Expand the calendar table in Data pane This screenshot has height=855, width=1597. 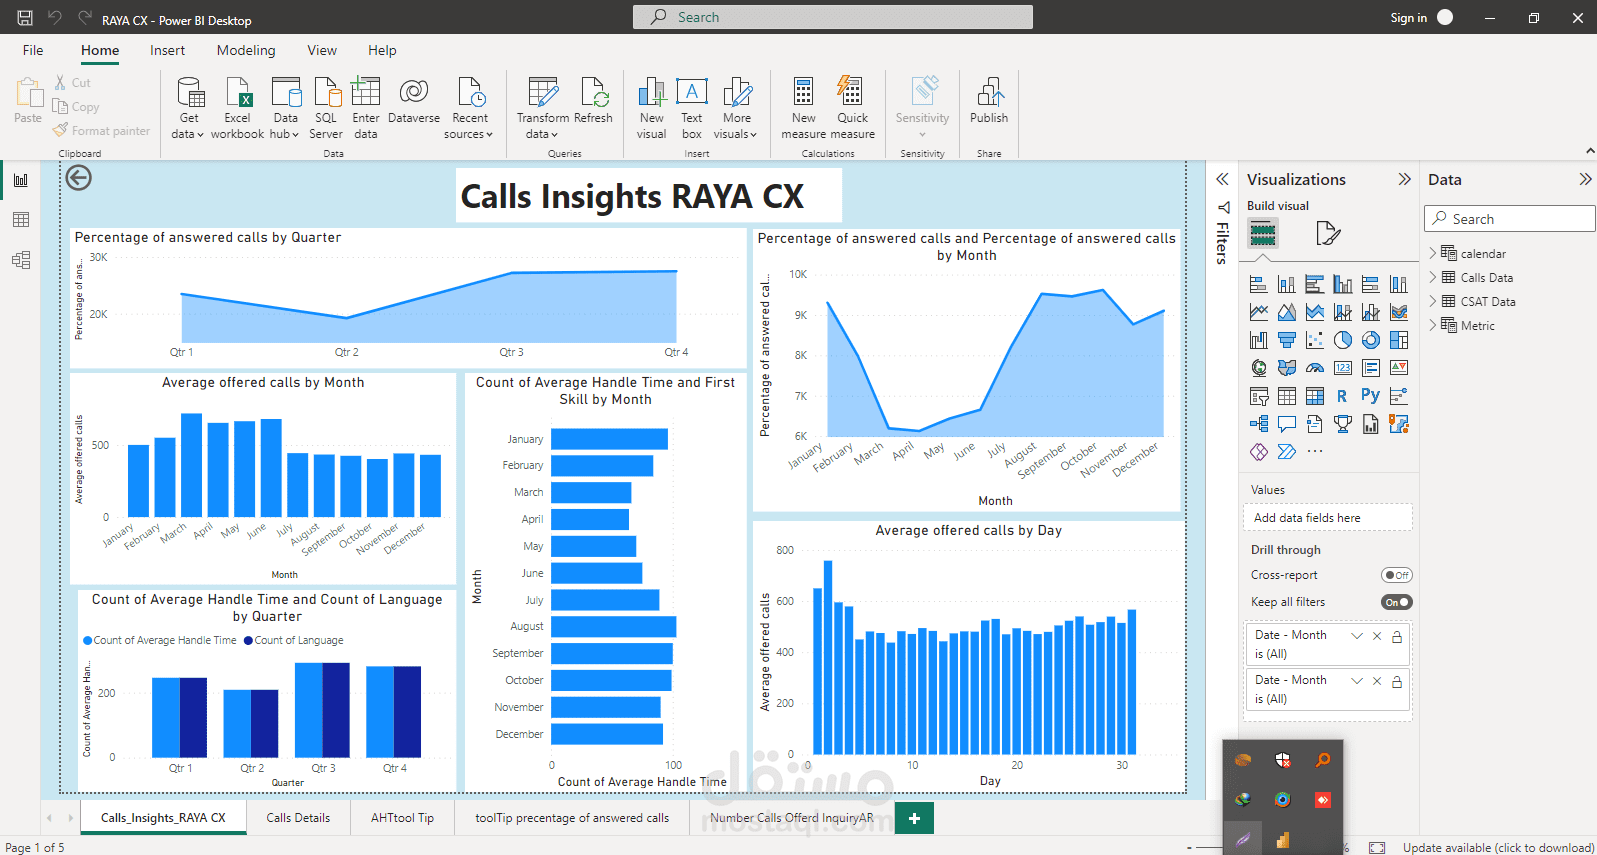[1432, 253]
